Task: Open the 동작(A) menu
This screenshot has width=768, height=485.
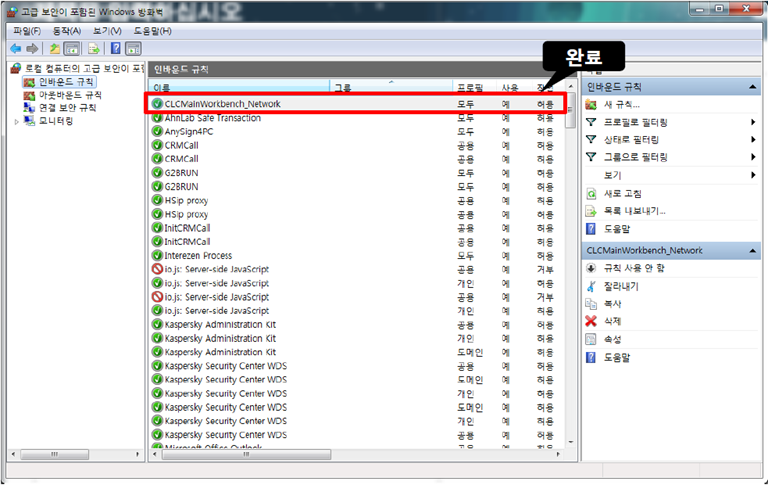Action: coord(67,31)
